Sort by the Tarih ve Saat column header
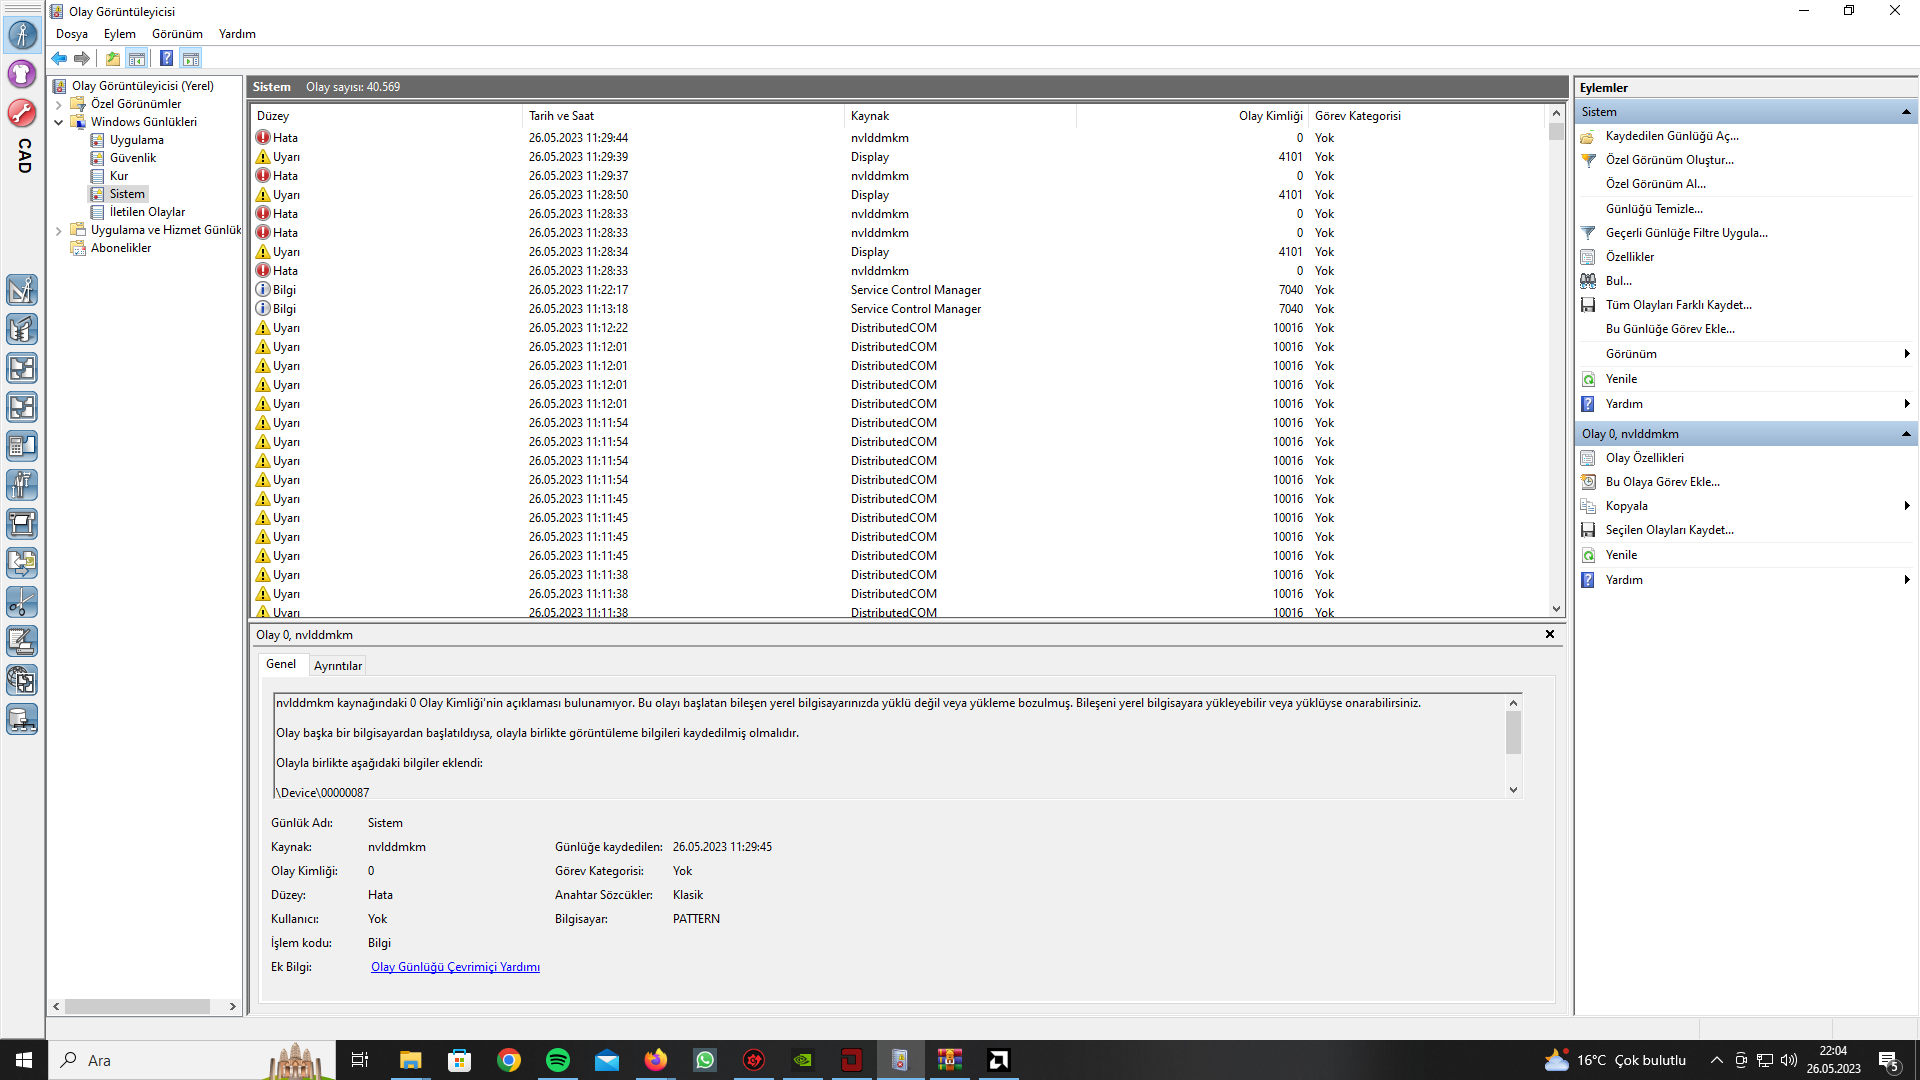 [561, 116]
